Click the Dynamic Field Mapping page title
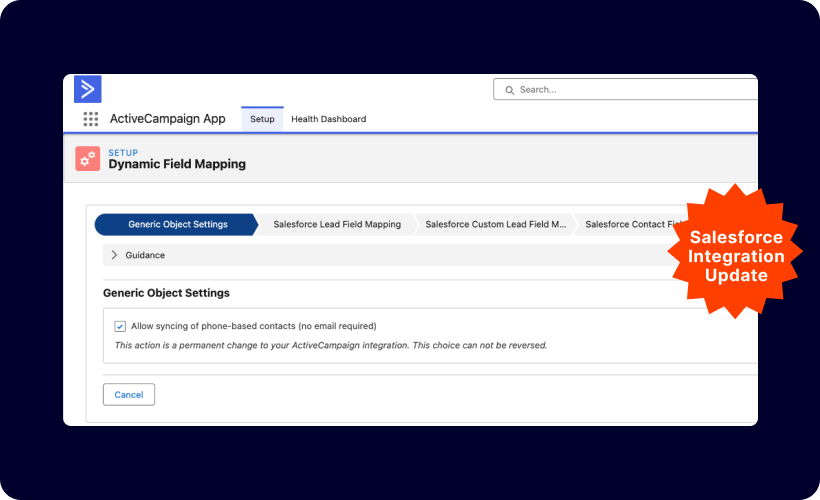Viewport: 820px width, 500px height. pos(176,164)
